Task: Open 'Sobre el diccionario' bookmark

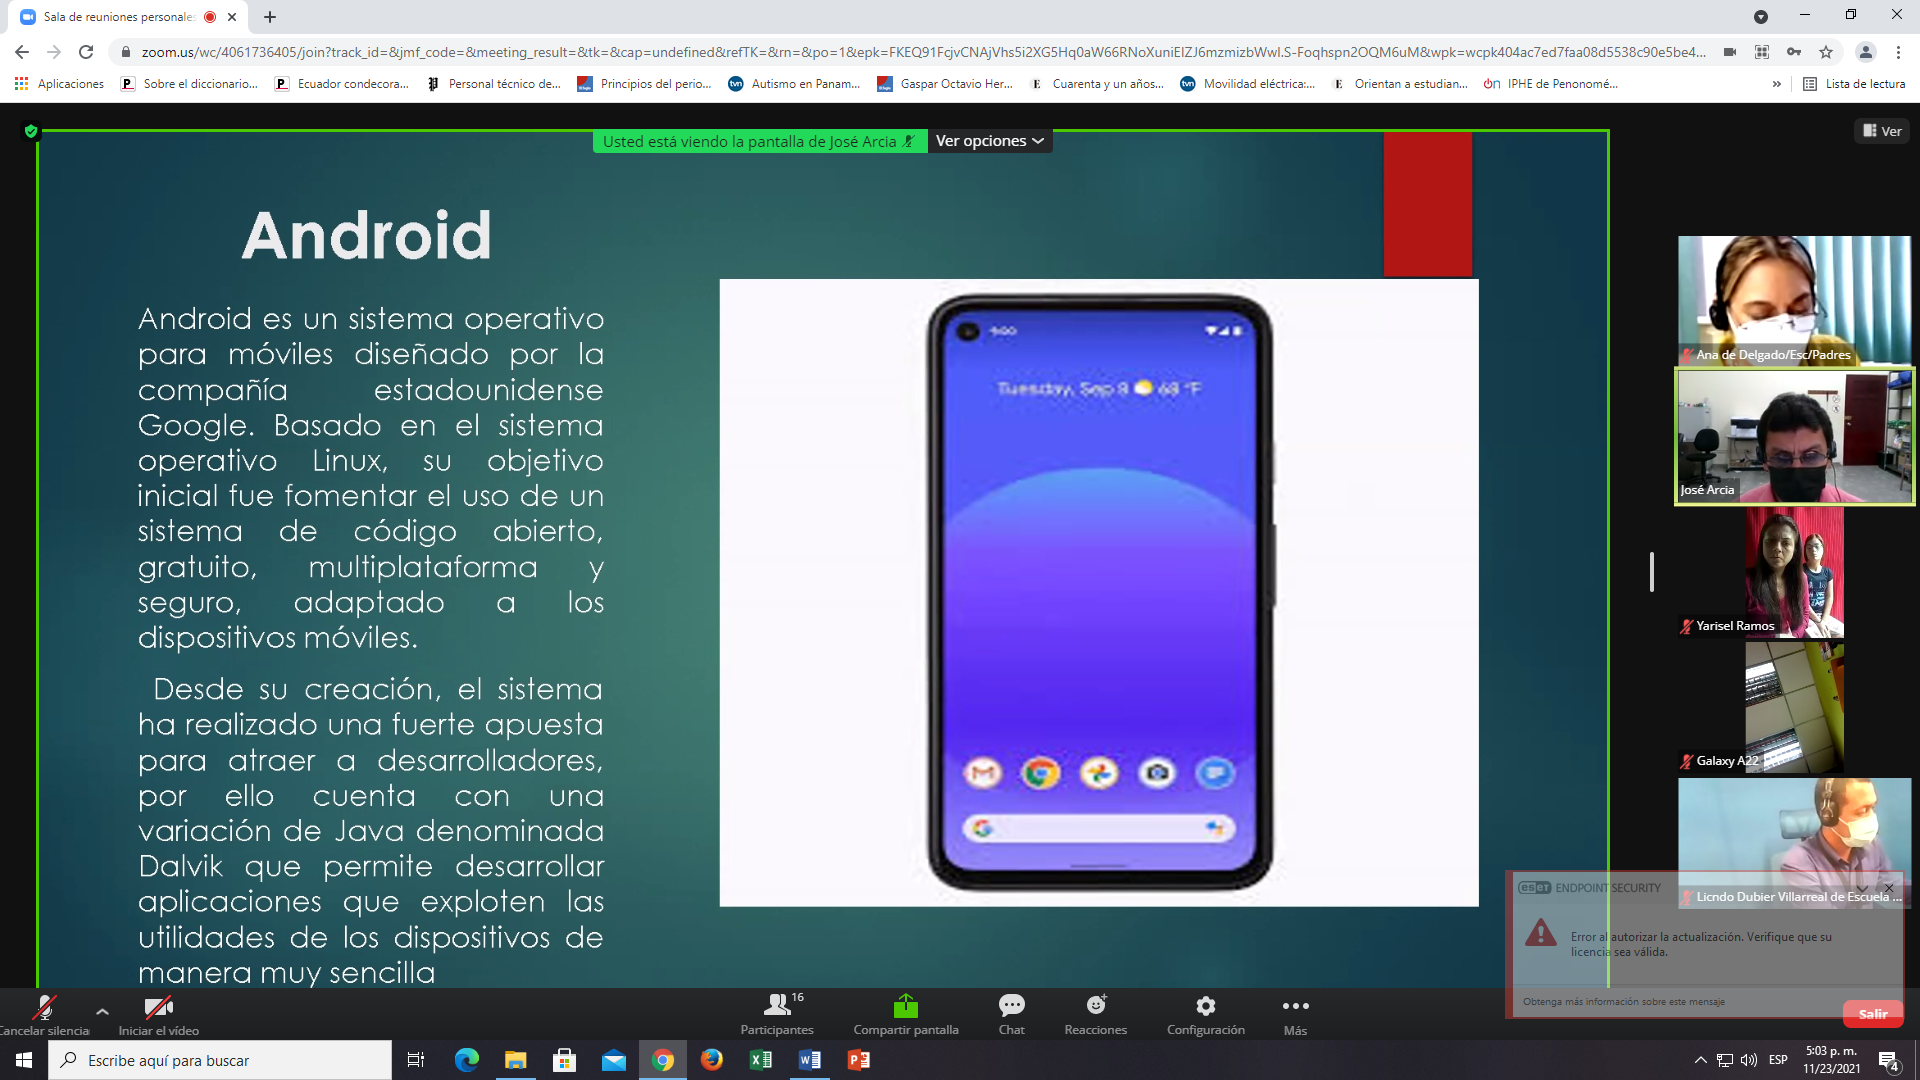Action: tap(189, 84)
